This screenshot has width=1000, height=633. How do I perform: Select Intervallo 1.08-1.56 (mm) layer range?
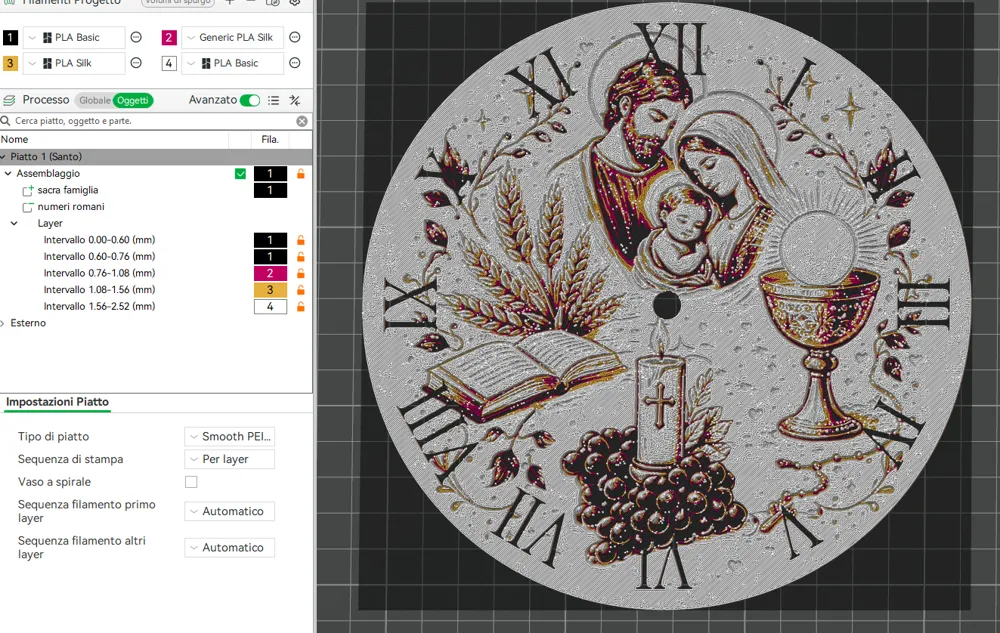[x=99, y=290]
